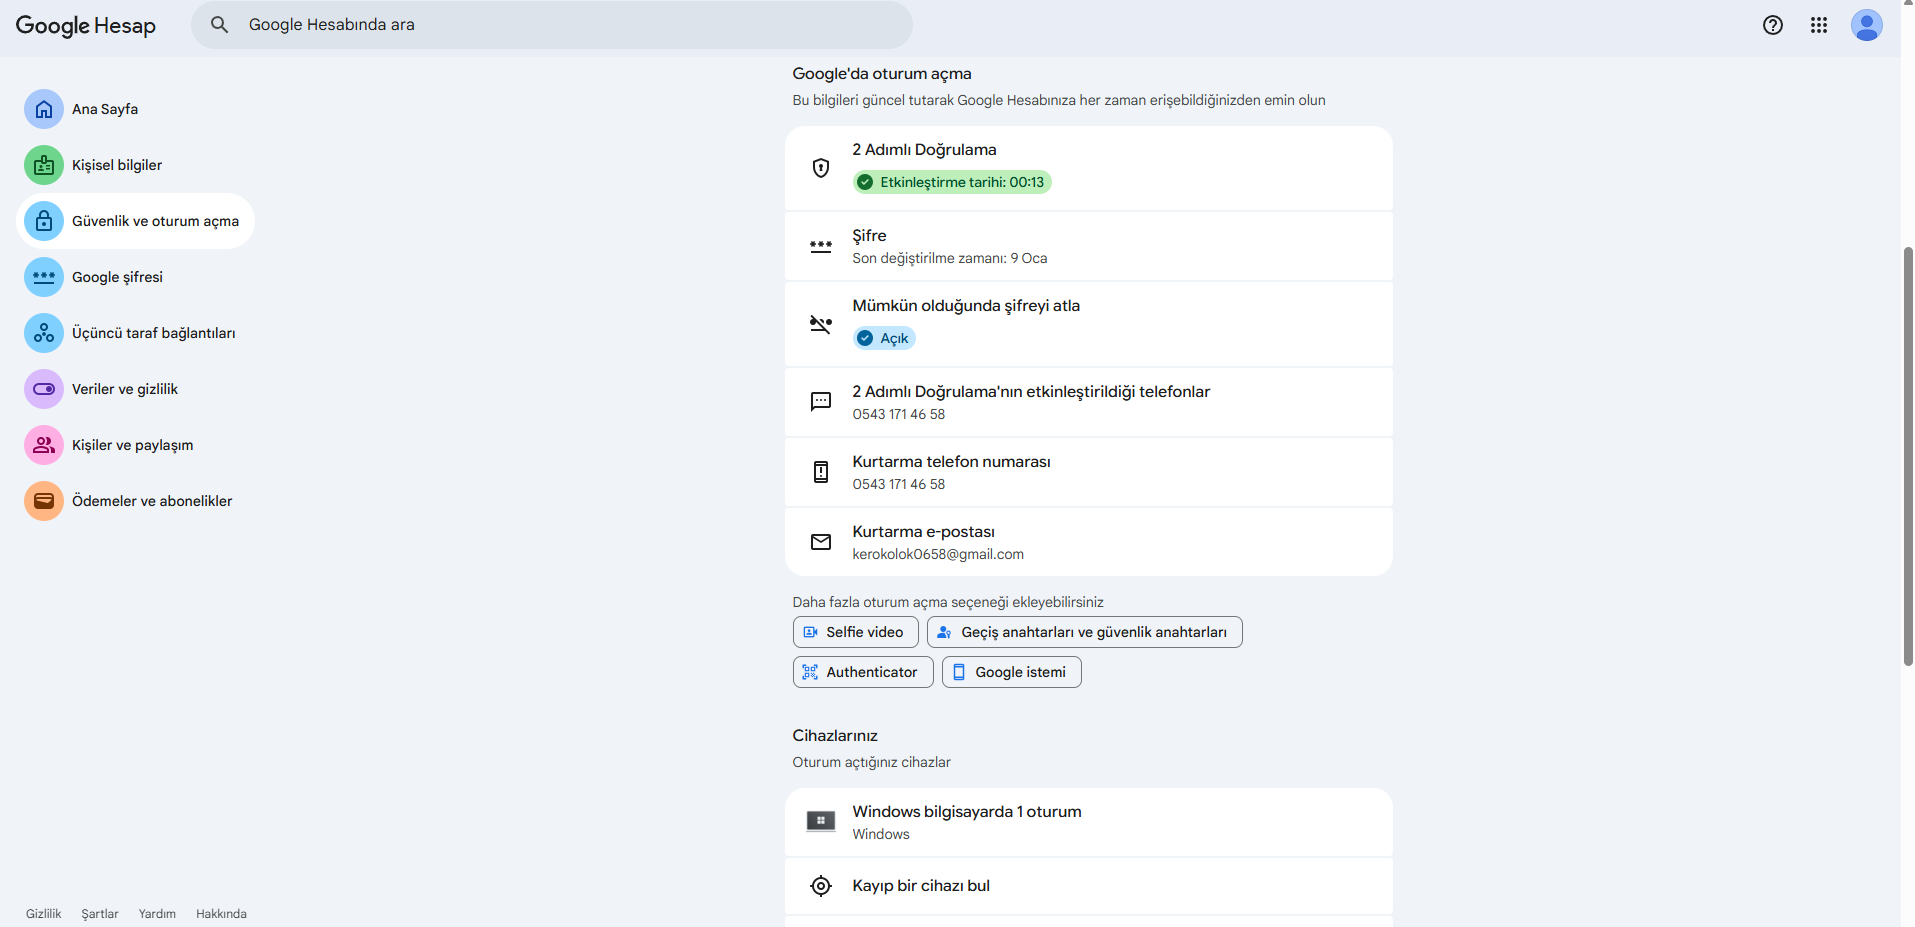Click the crossed-out password icon for şifreyi atla
Screen dimensions: 1915x927
pos(820,324)
